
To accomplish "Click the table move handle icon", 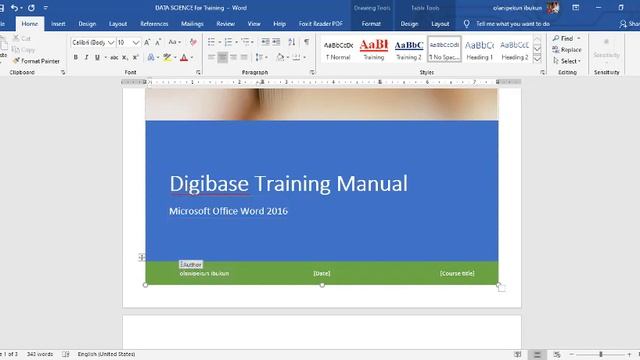I will (141, 257).
